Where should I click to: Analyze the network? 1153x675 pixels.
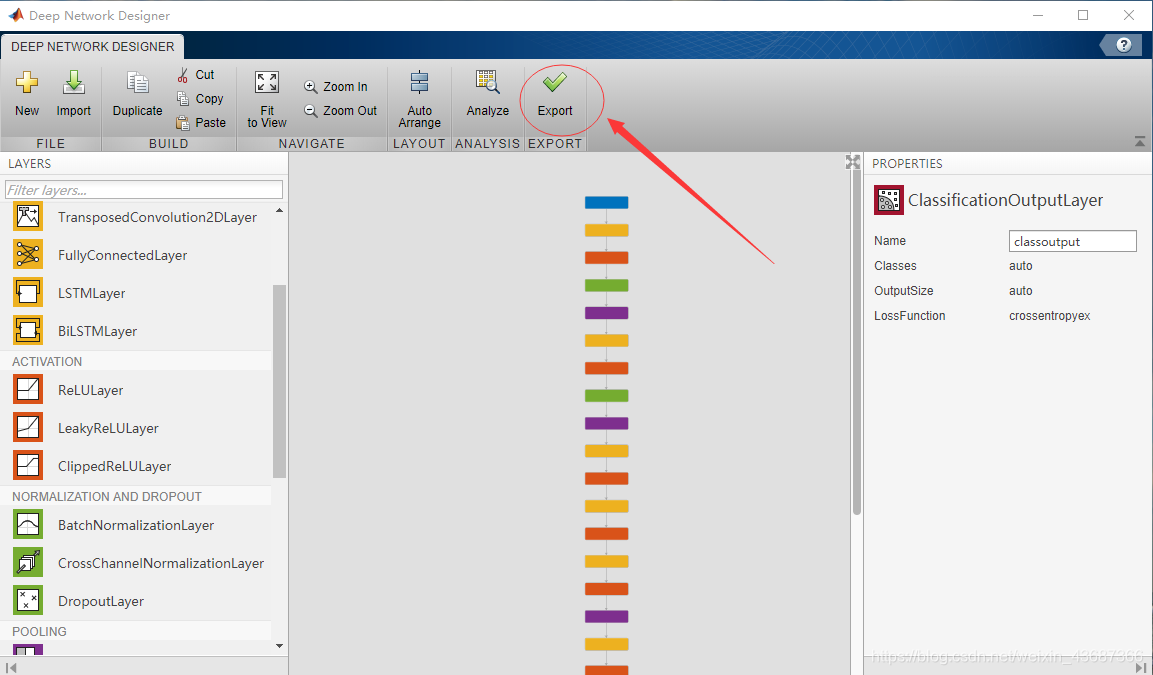coord(488,93)
